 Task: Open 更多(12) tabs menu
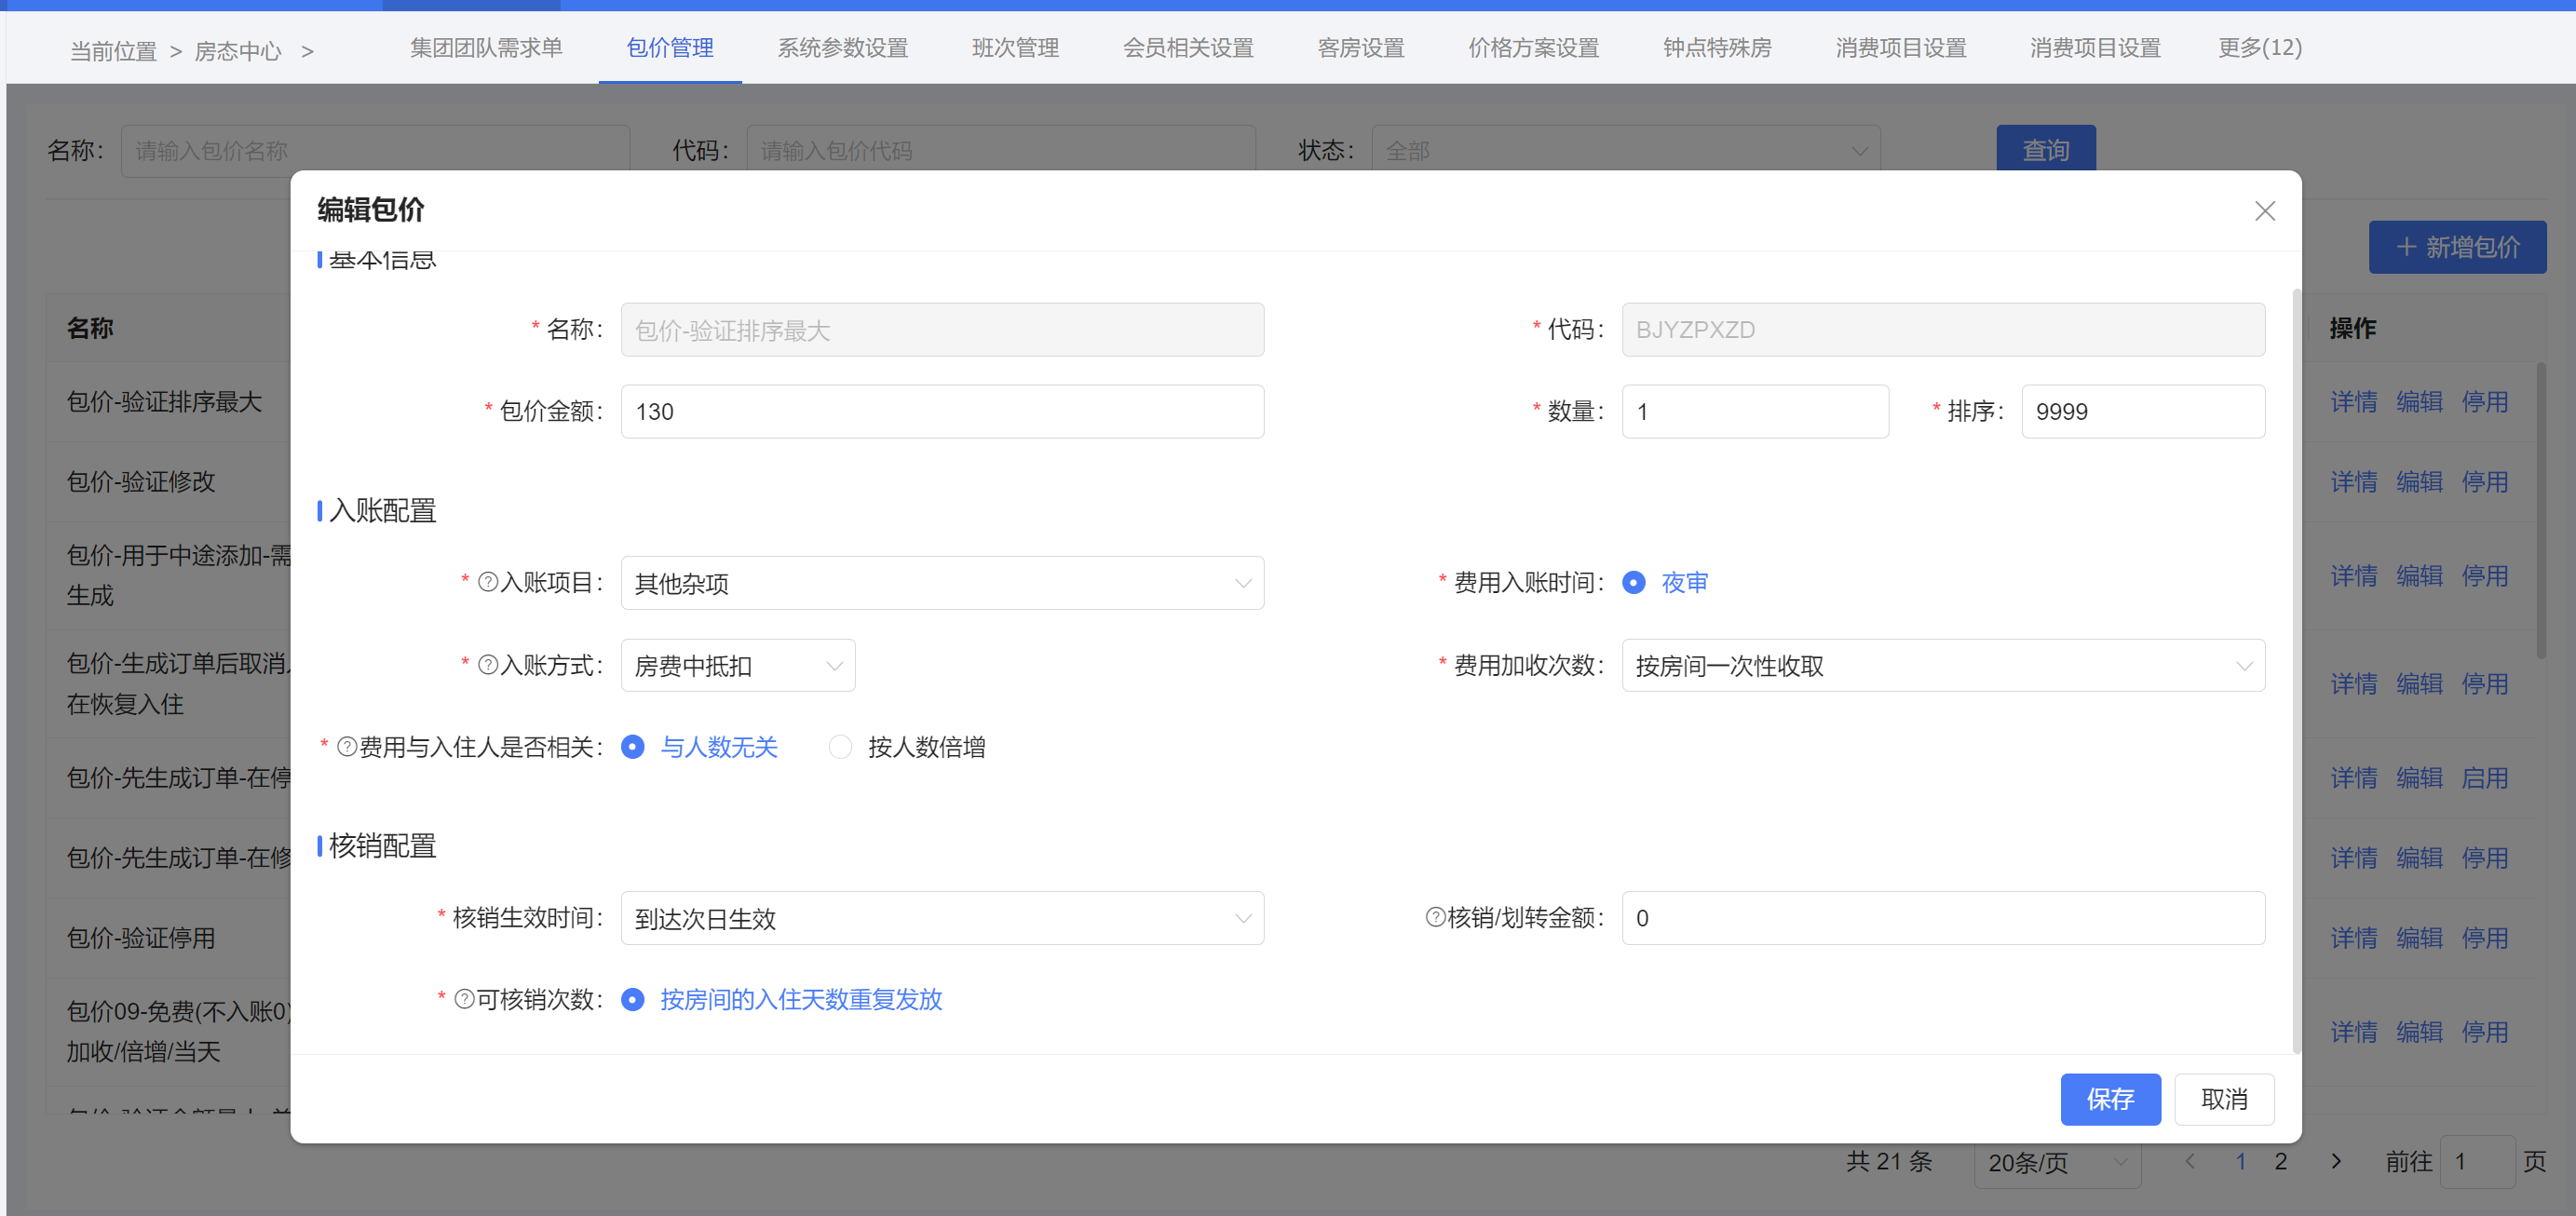click(2259, 47)
